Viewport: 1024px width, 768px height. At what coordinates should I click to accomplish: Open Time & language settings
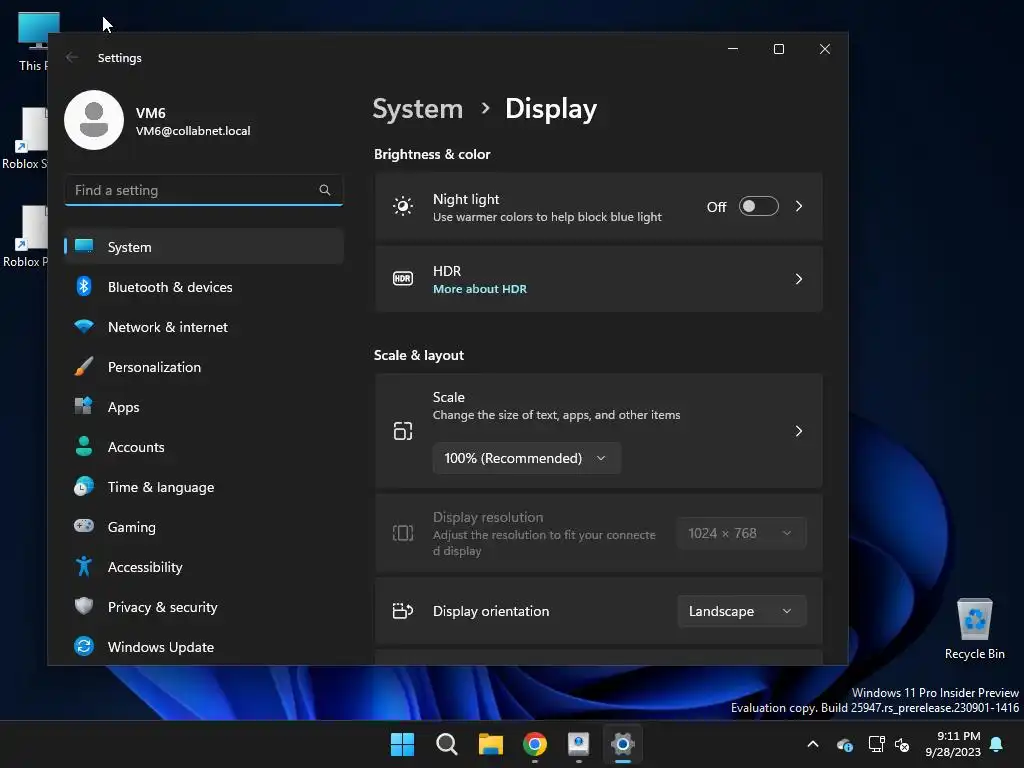[204, 486]
